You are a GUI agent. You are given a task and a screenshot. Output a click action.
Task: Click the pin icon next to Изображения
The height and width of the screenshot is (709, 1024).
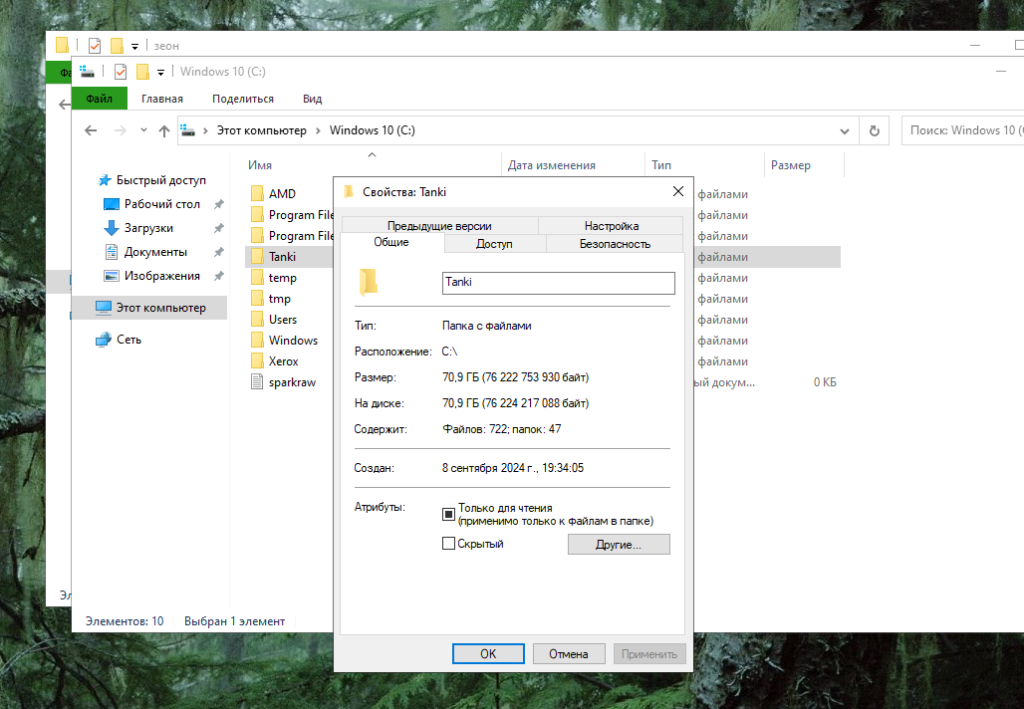tap(219, 276)
